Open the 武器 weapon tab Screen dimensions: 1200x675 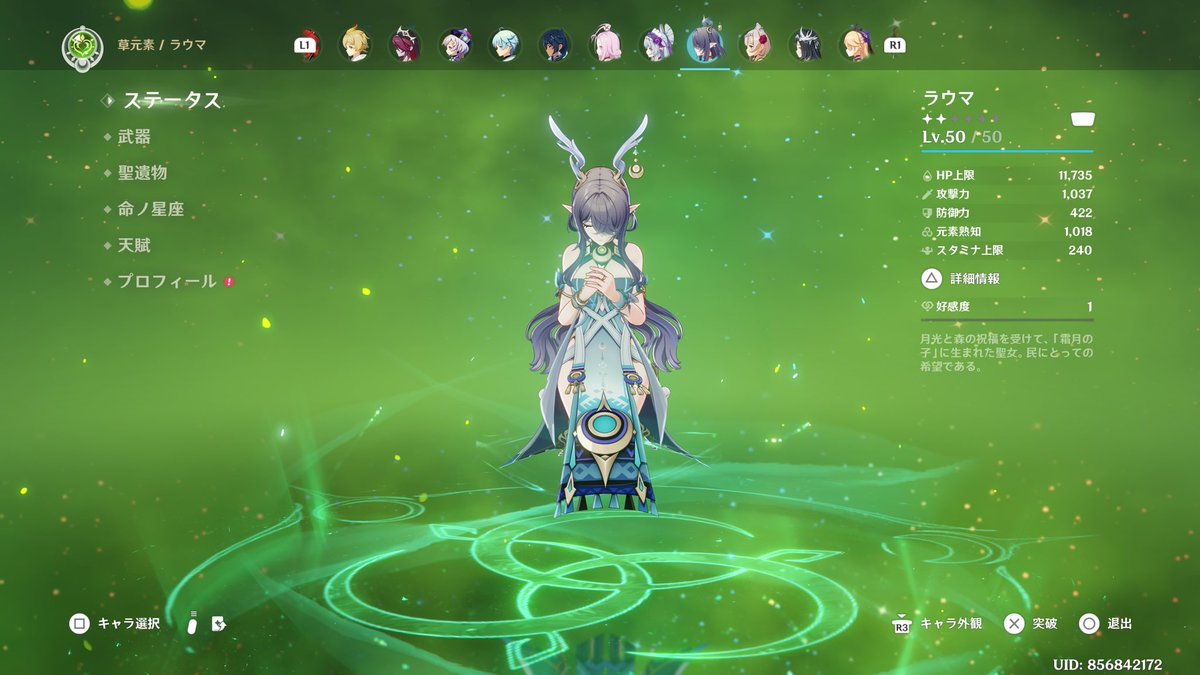(134, 137)
